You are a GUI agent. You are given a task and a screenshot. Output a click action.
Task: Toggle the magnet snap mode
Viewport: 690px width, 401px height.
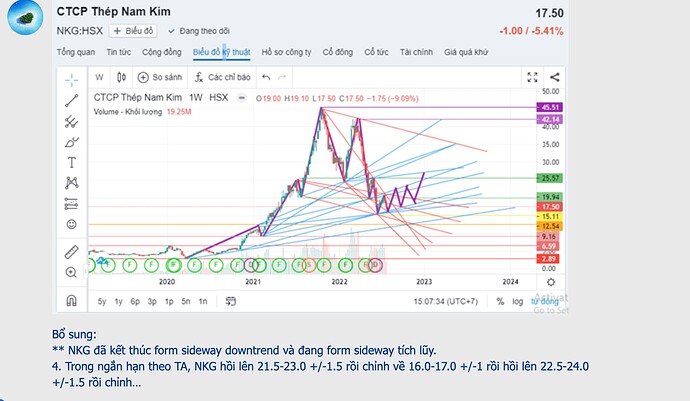point(71,301)
